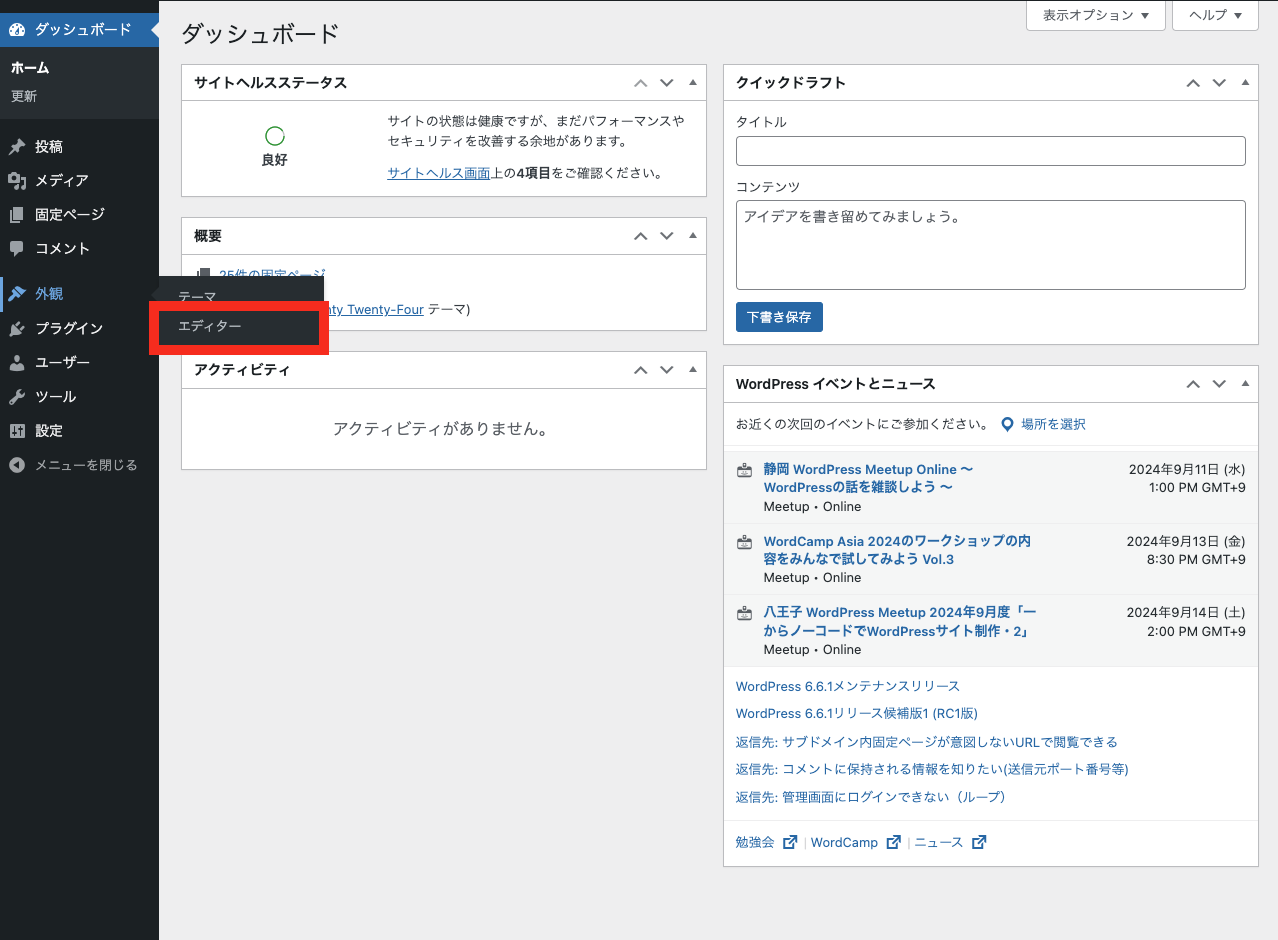Collapse the WordPress イベントとニュース panel

coord(1245,384)
